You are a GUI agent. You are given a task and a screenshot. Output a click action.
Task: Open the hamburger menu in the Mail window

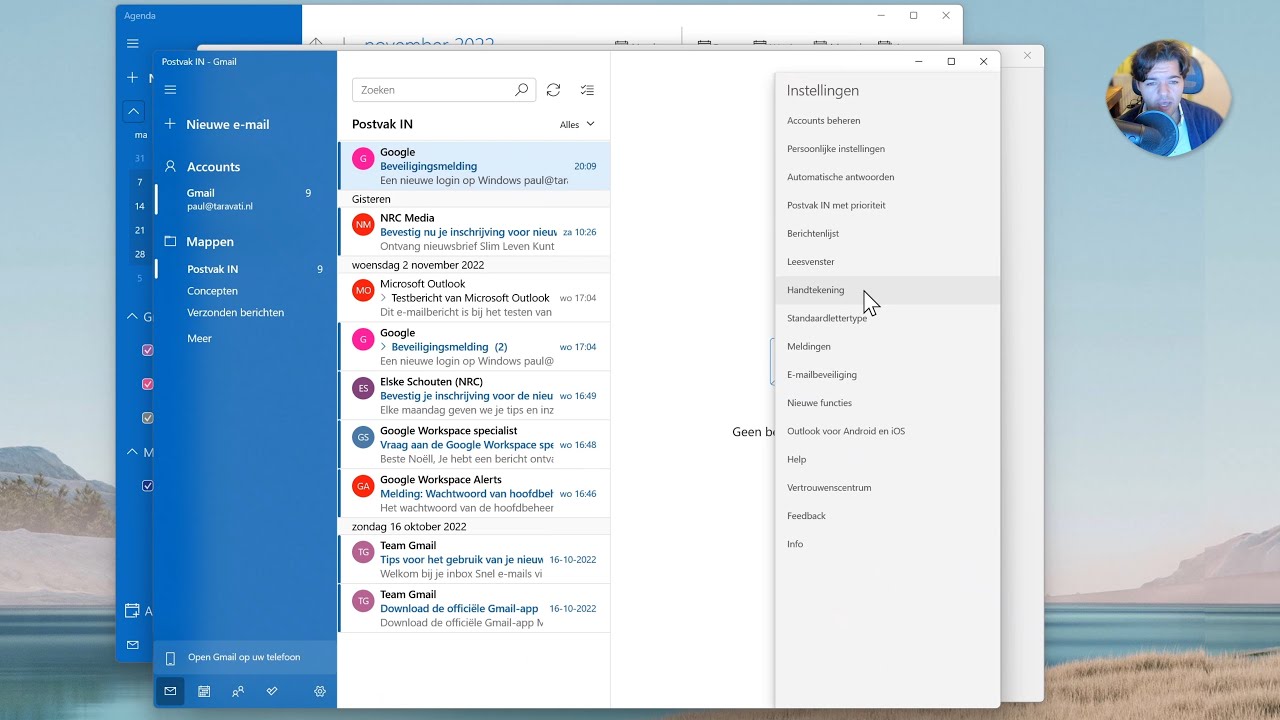click(x=170, y=90)
